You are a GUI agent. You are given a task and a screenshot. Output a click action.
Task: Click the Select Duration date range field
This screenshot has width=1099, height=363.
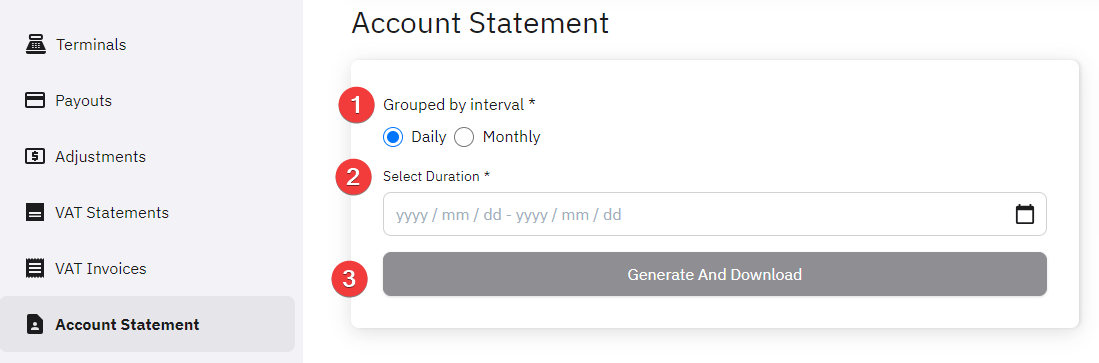pyautogui.click(x=714, y=214)
